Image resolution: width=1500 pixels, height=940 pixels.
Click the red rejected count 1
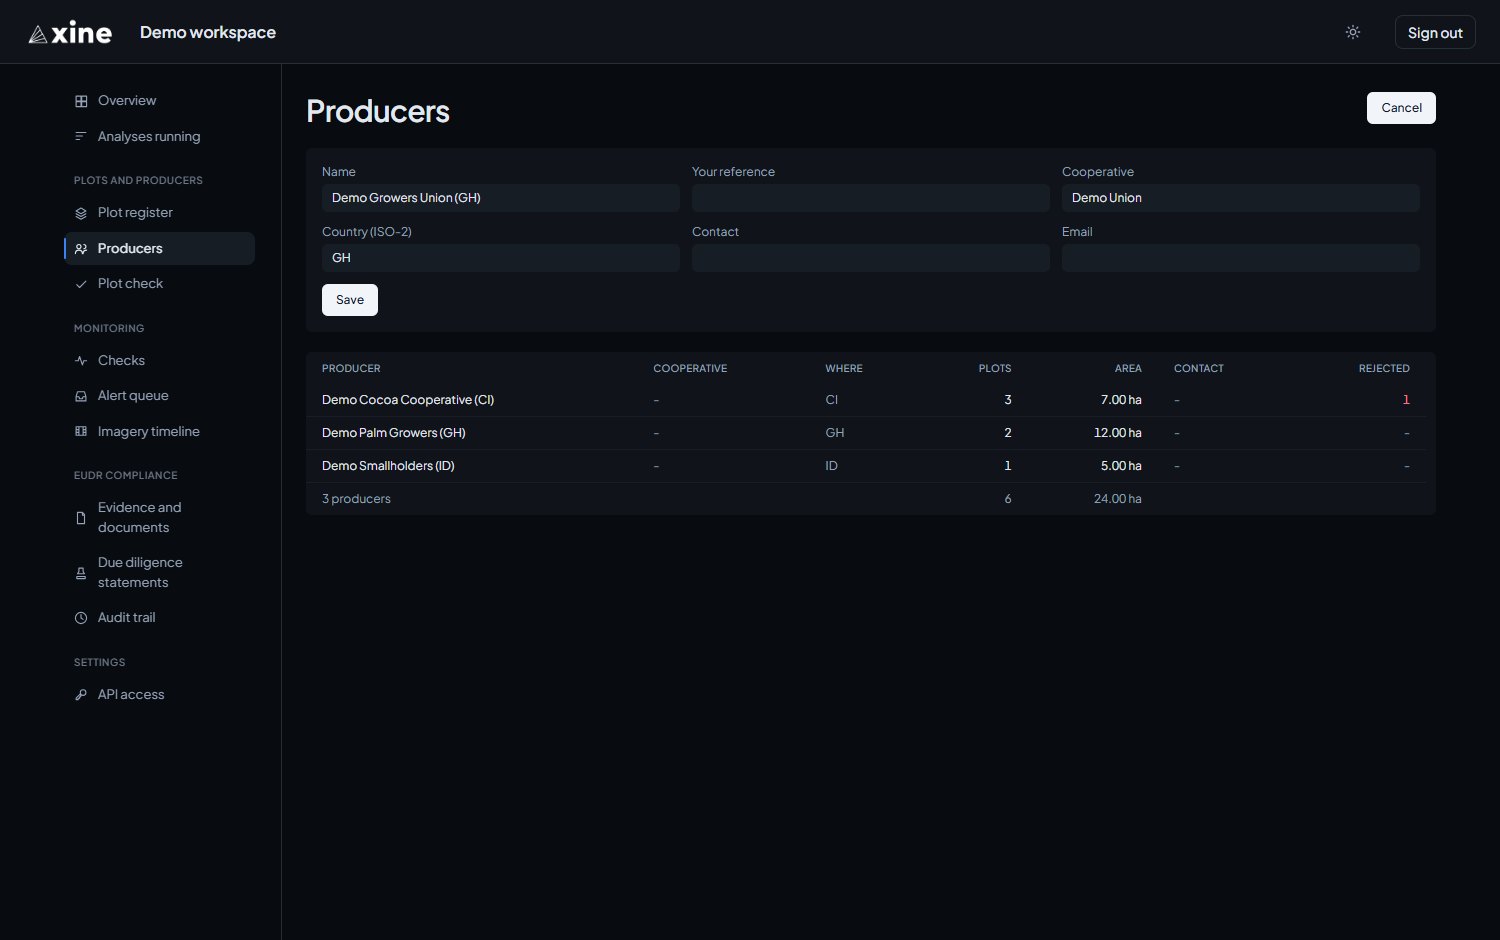click(1406, 400)
